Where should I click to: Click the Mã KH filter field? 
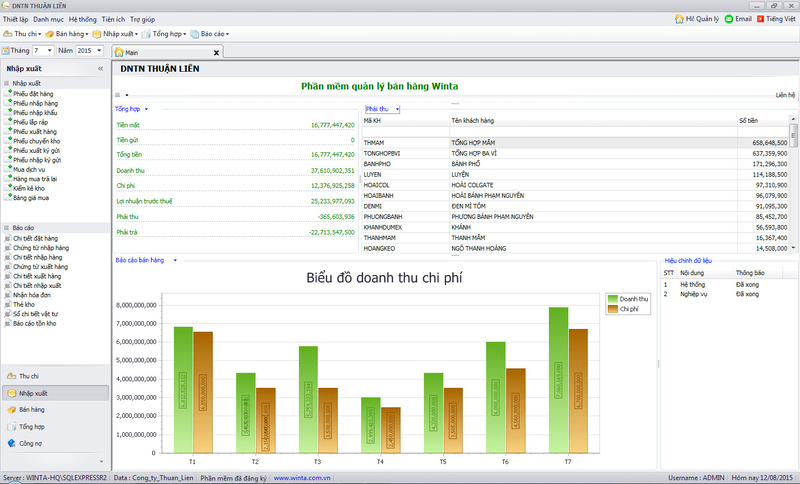406,132
